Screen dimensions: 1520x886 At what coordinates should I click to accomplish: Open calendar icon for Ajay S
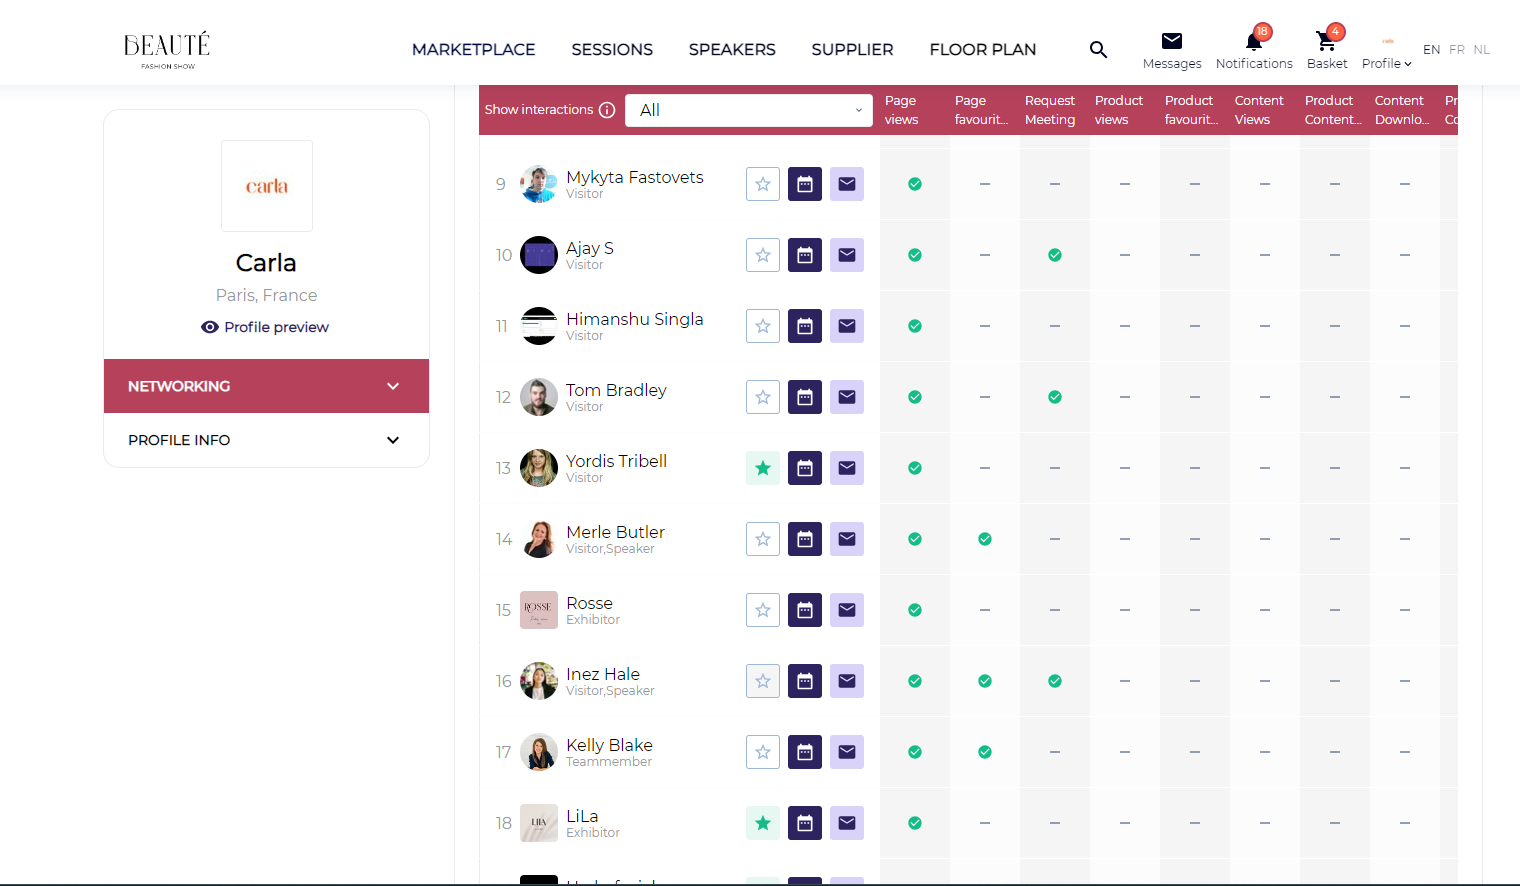click(805, 255)
